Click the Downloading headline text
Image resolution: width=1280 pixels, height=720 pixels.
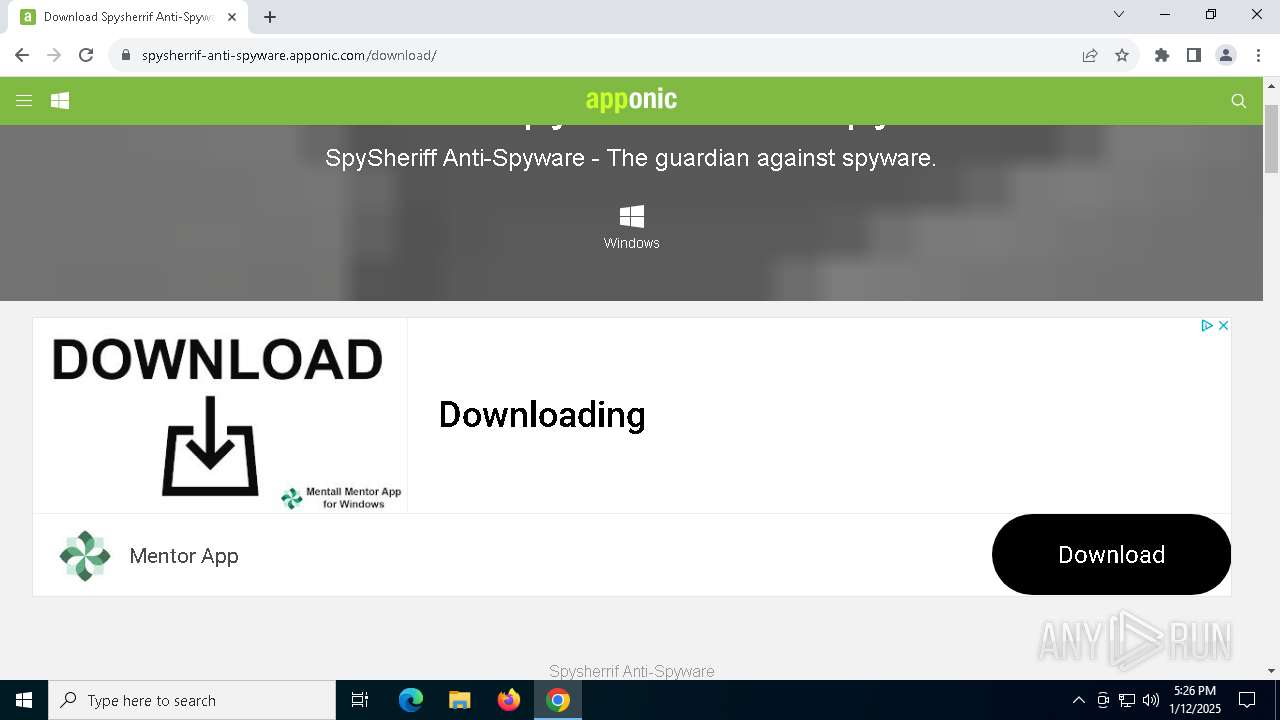(542, 414)
